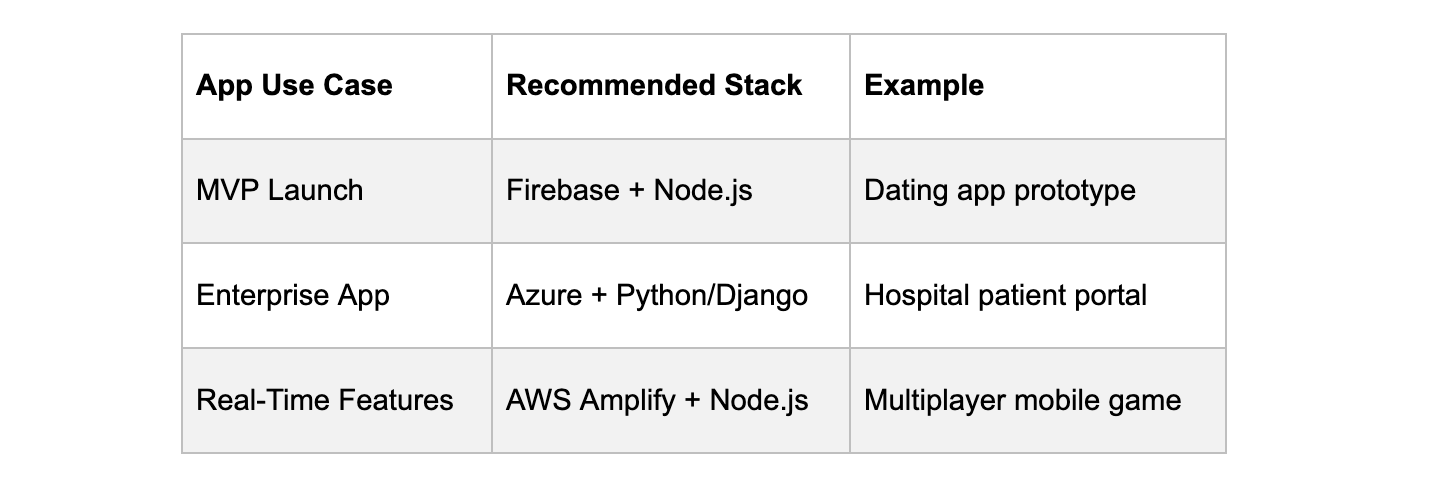1452x484 pixels.
Task: Select the Azure + Python/Django cell
Action: coord(671,296)
